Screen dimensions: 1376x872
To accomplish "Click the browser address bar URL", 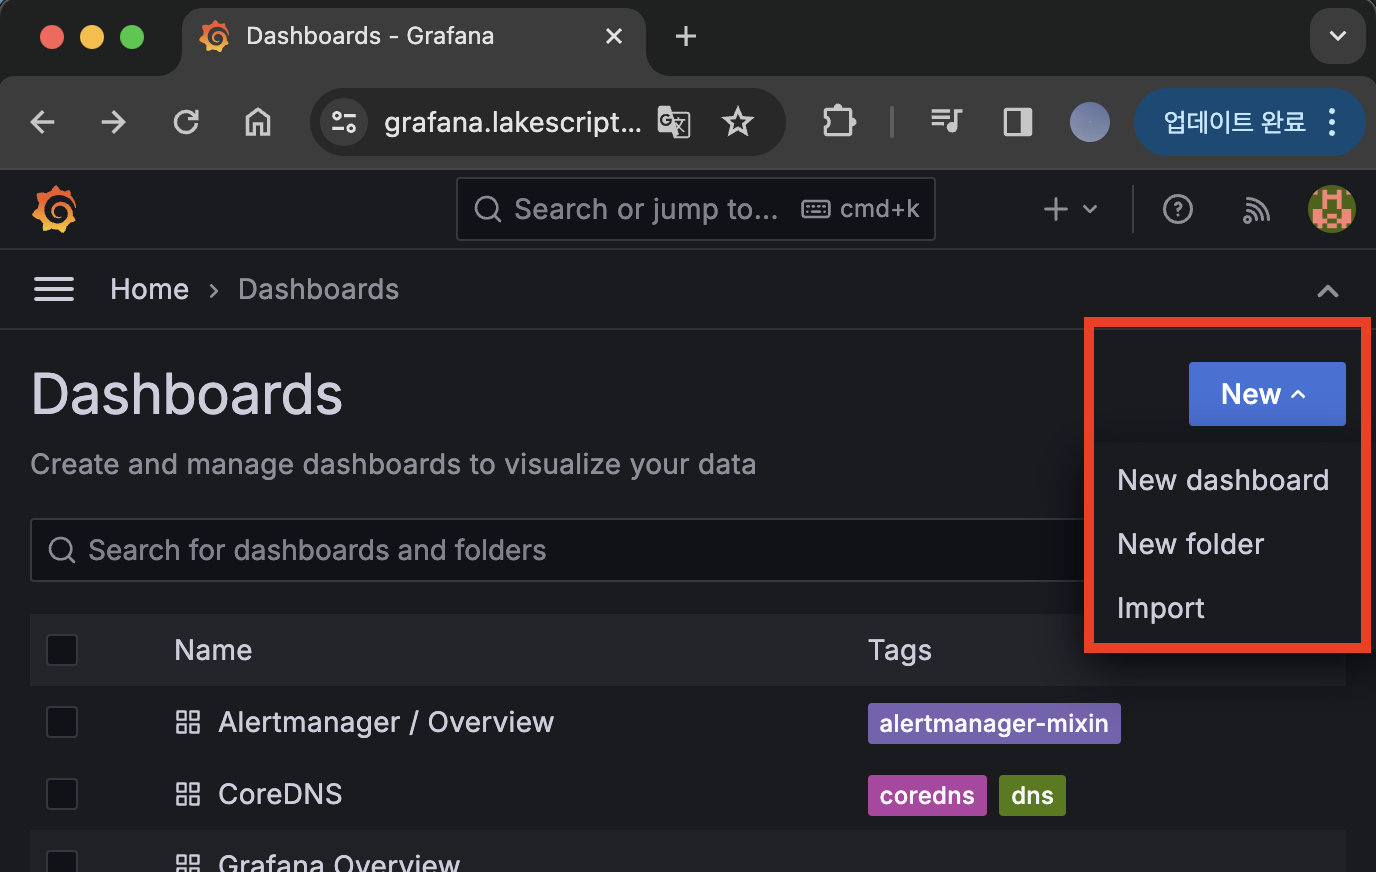I will coord(513,122).
